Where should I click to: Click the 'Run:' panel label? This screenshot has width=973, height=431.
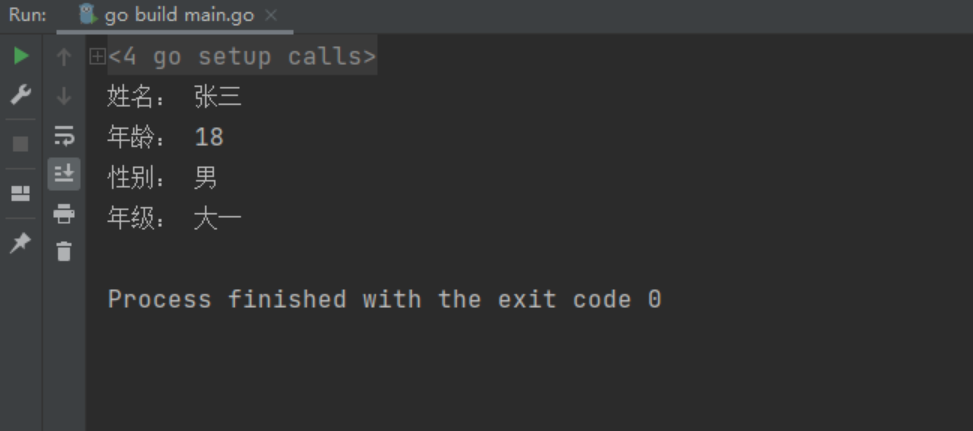coord(27,15)
